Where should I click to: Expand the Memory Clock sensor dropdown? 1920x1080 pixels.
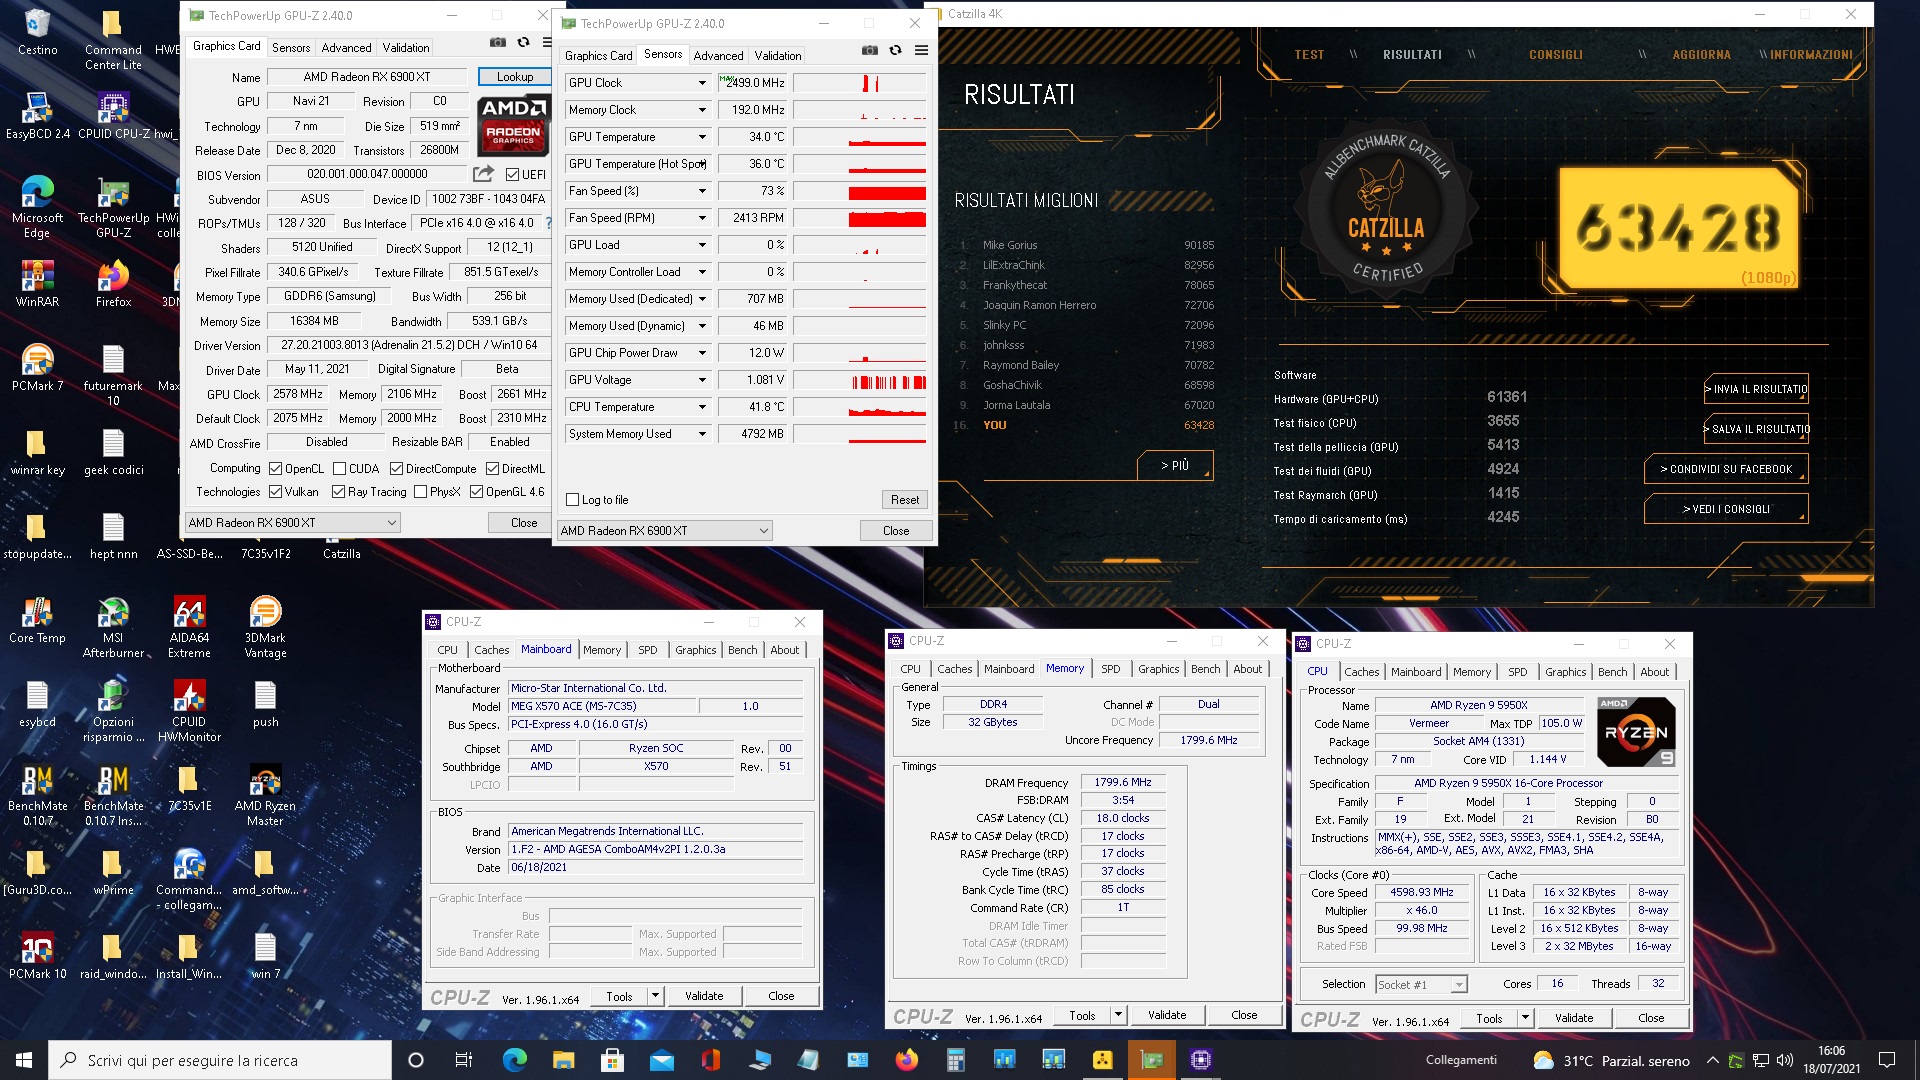702,110
